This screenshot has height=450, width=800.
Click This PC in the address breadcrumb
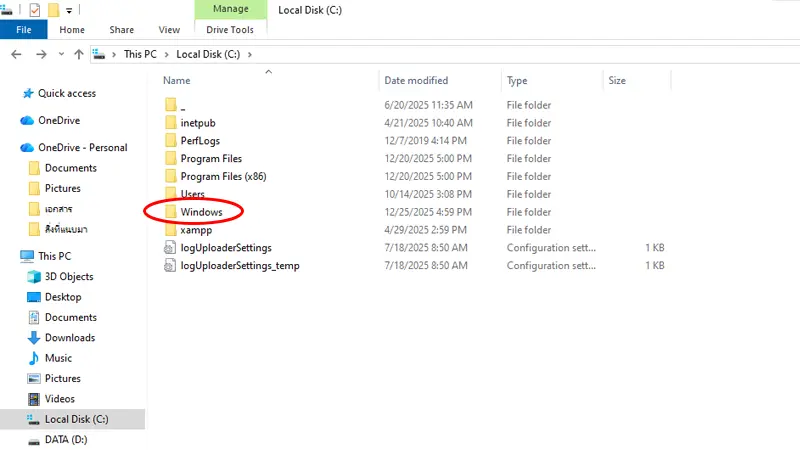pos(139,54)
